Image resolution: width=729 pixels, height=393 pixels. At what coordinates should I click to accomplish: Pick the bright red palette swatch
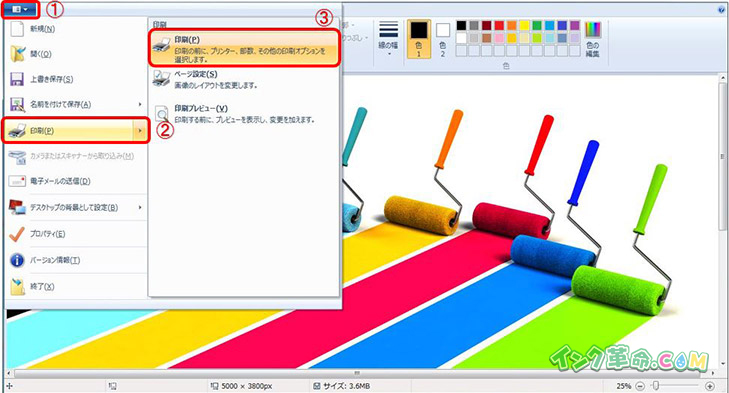tap(499, 26)
